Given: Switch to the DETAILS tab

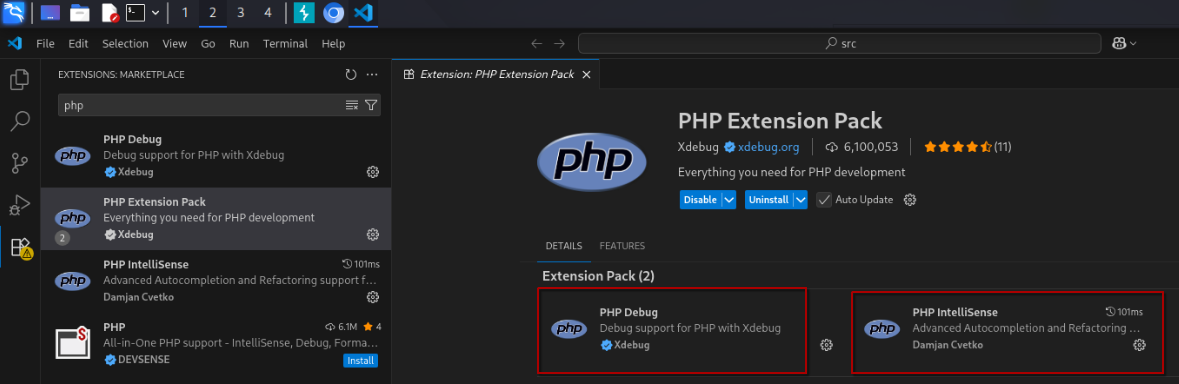Looking at the screenshot, I should (x=564, y=246).
